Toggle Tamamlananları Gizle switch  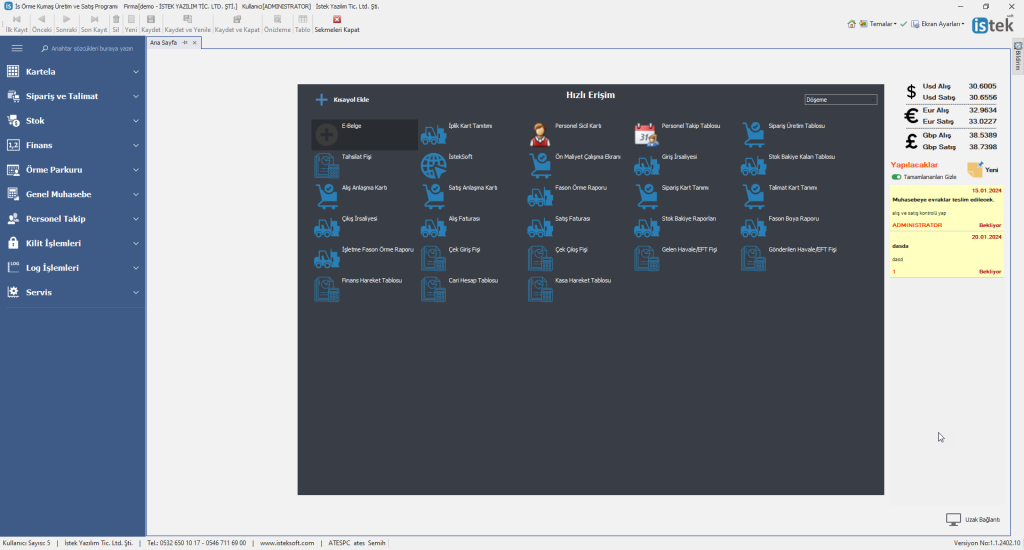(896, 177)
